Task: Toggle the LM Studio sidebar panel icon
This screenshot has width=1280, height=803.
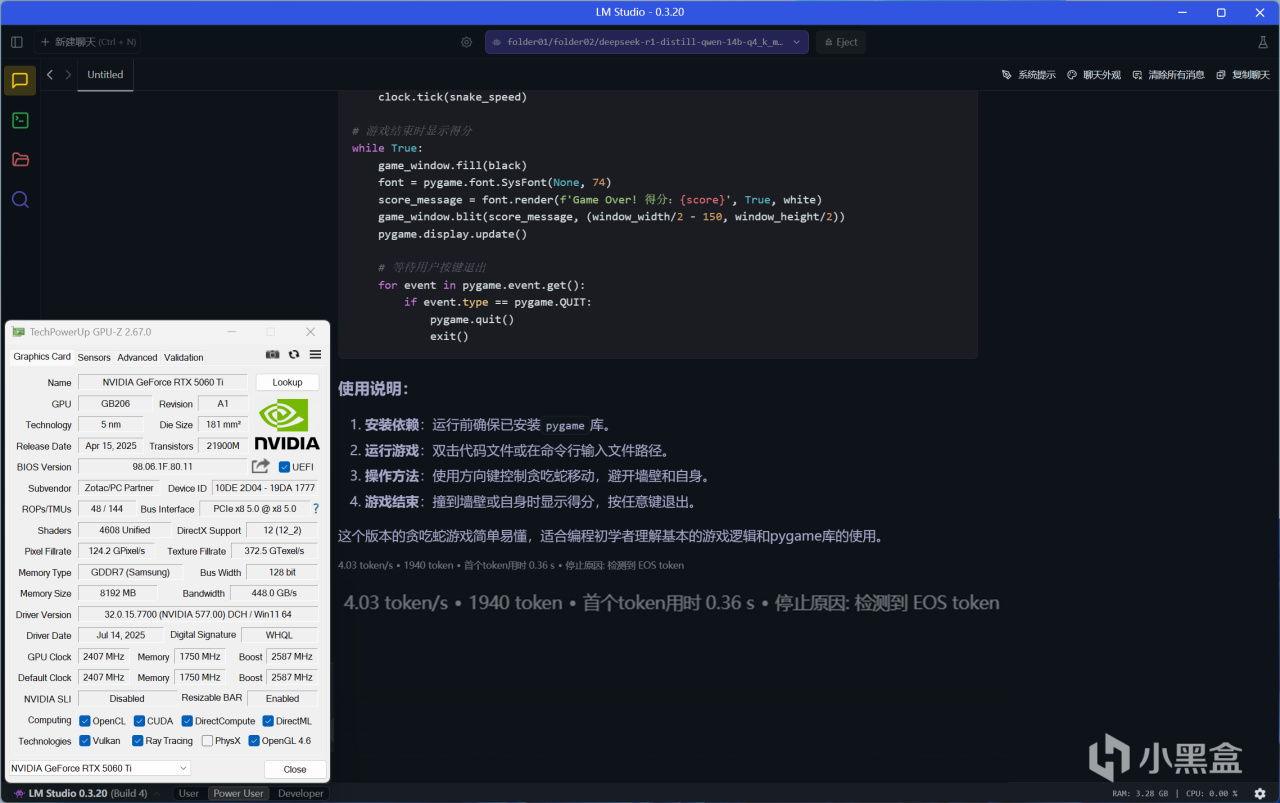Action: click(17, 42)
